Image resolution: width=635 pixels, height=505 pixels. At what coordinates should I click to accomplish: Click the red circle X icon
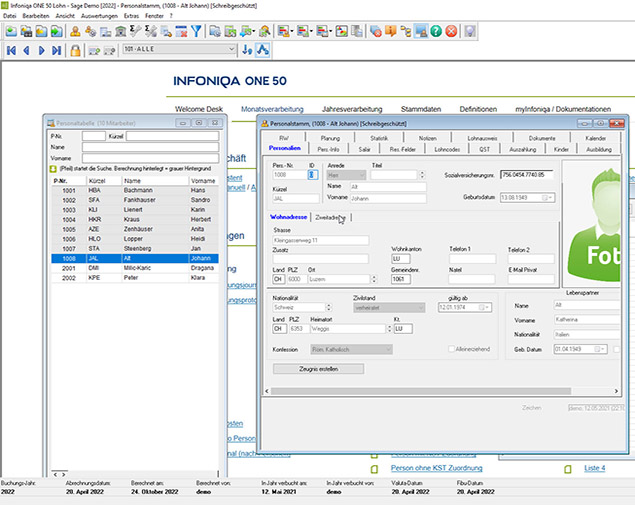pyautogui.click(x=451, y=31)
